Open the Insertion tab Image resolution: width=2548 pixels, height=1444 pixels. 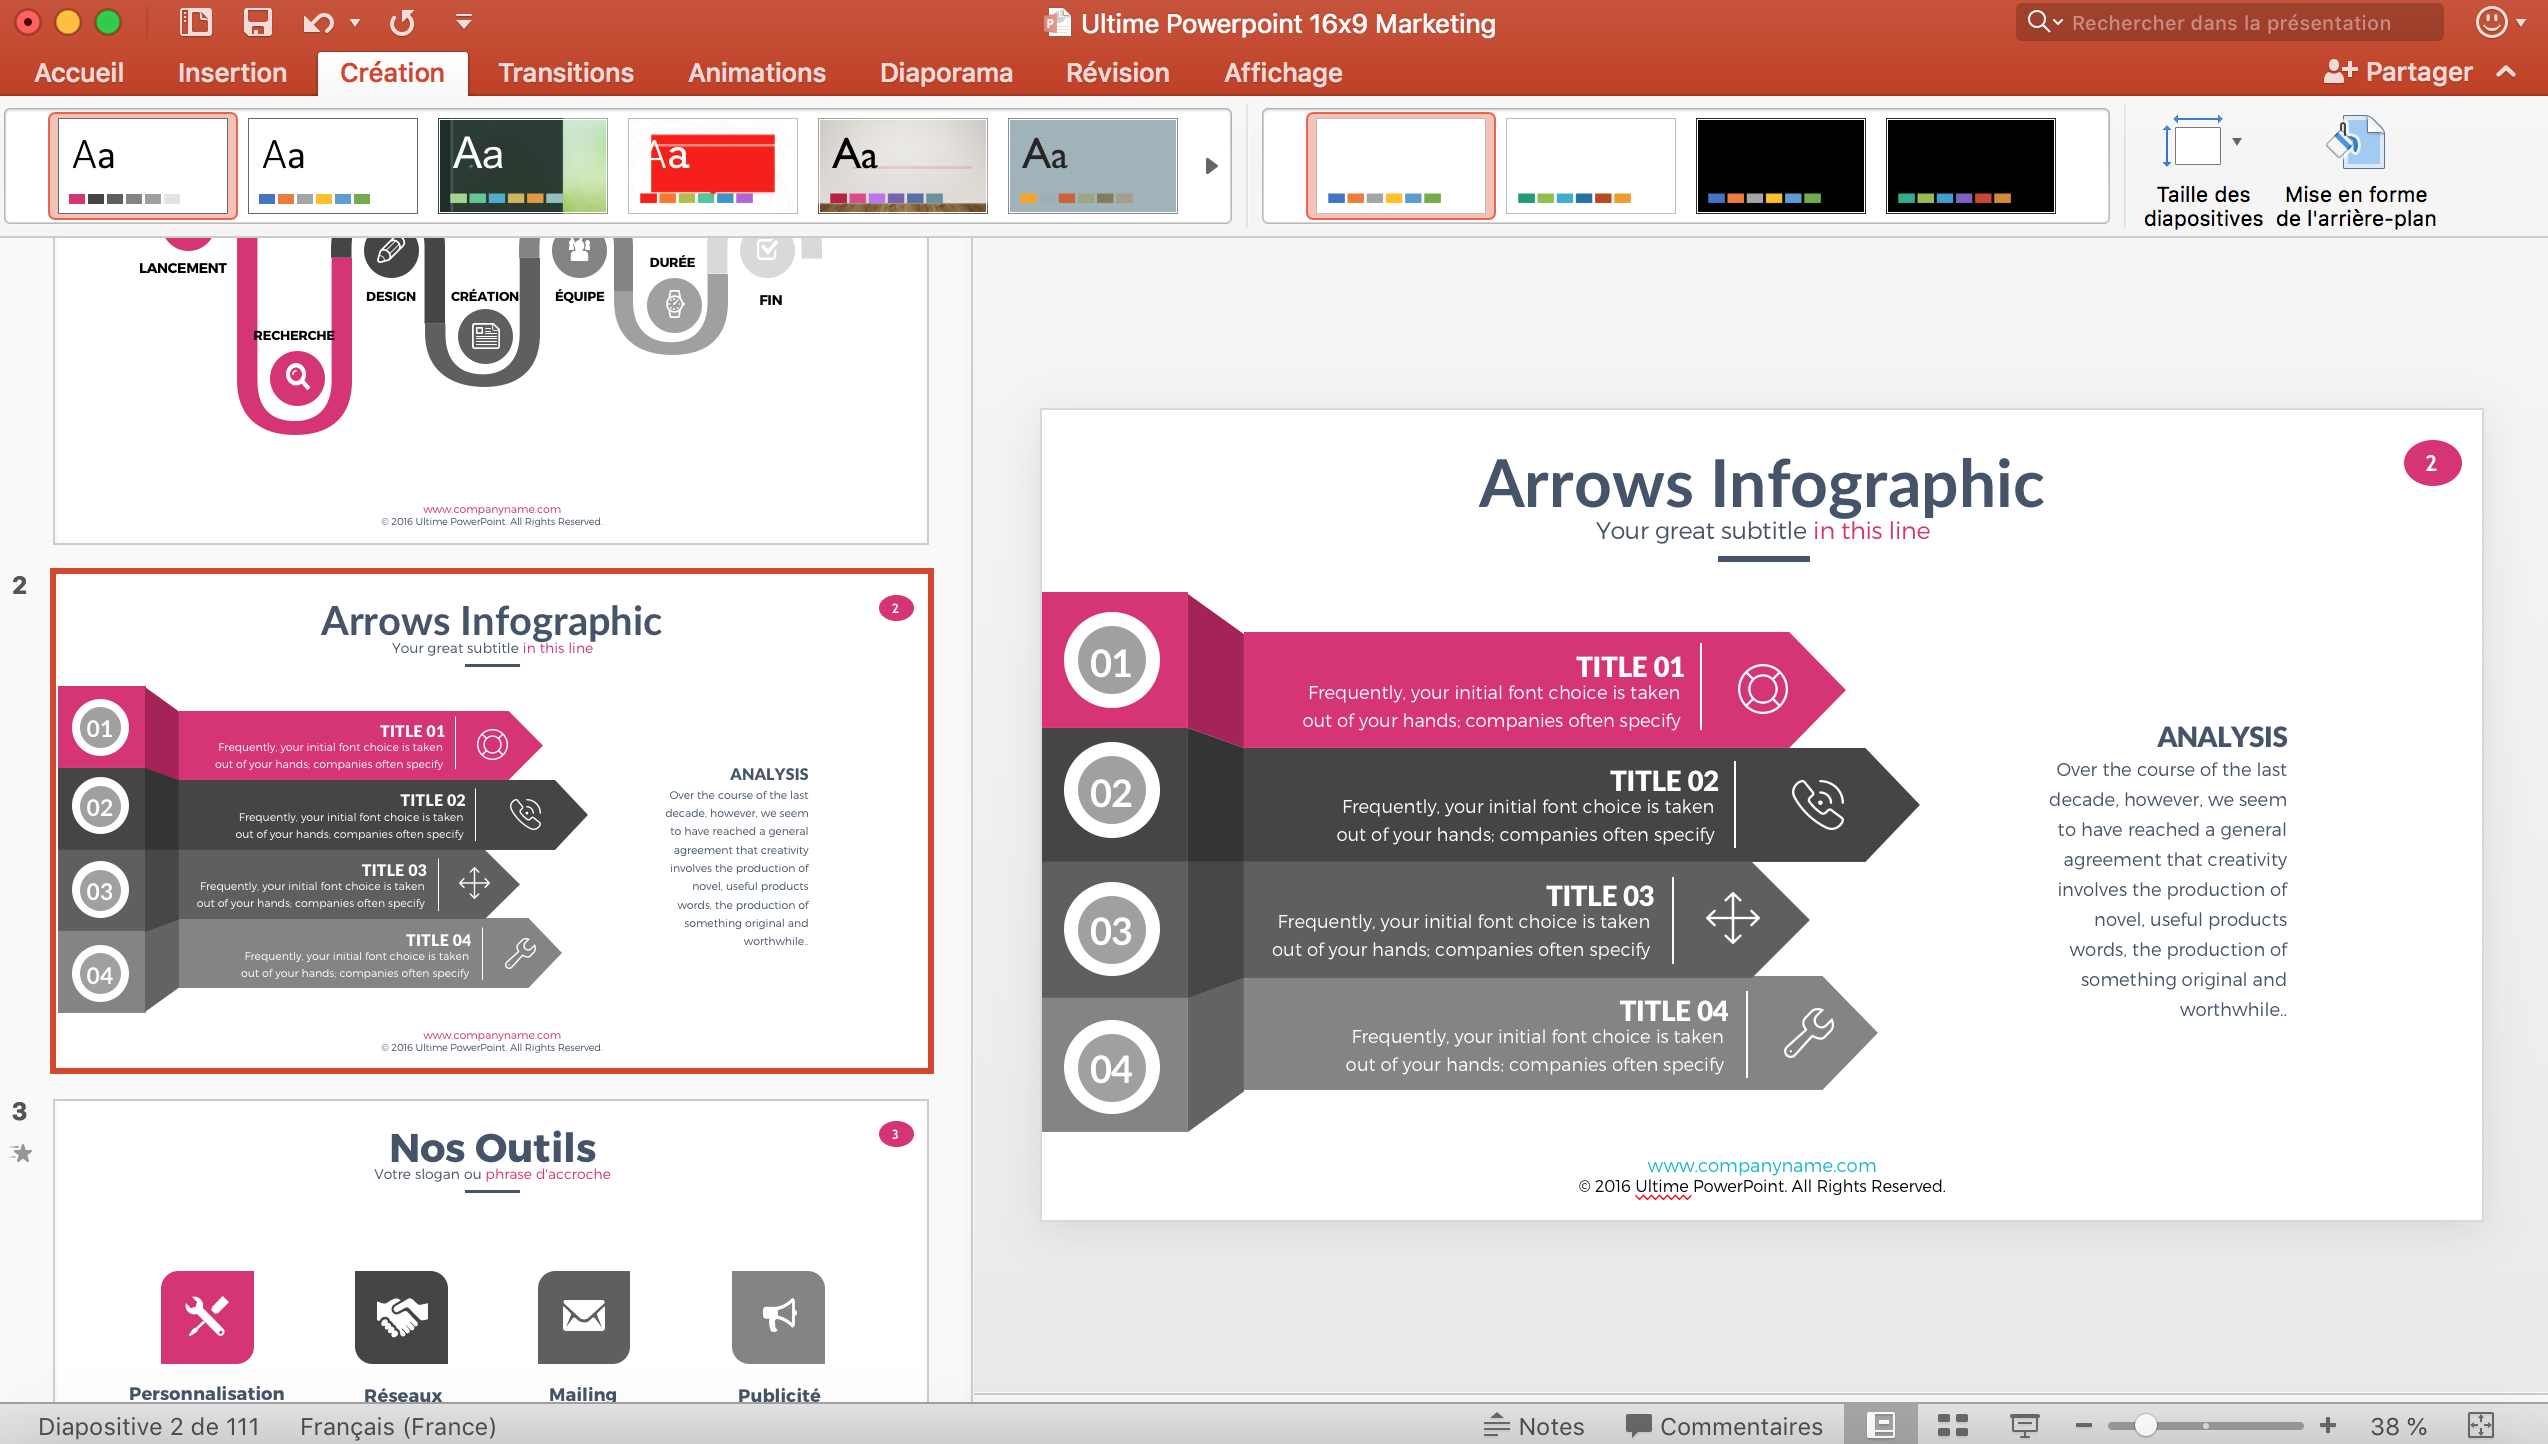[232, 72]
